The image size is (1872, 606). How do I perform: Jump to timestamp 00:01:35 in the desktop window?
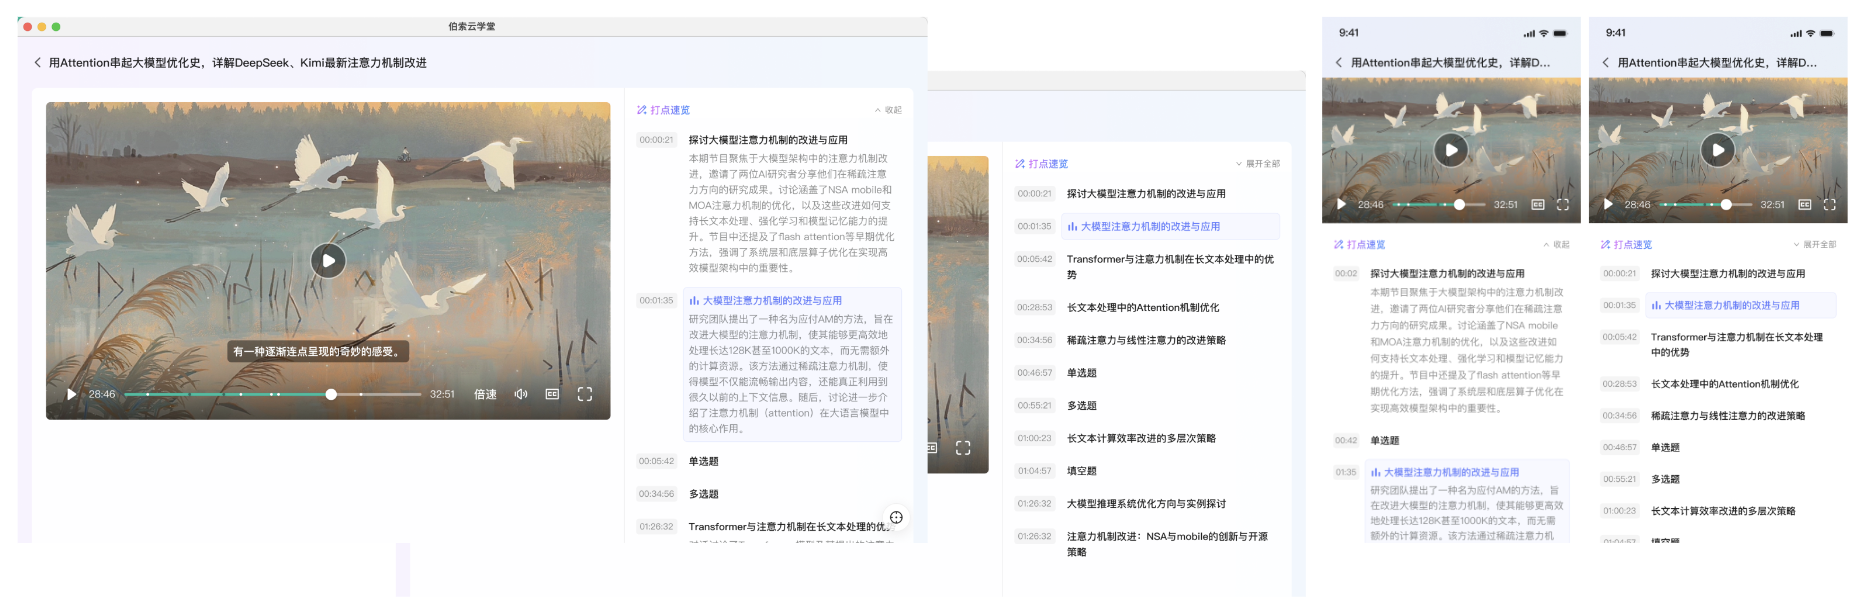pos(656,300)
